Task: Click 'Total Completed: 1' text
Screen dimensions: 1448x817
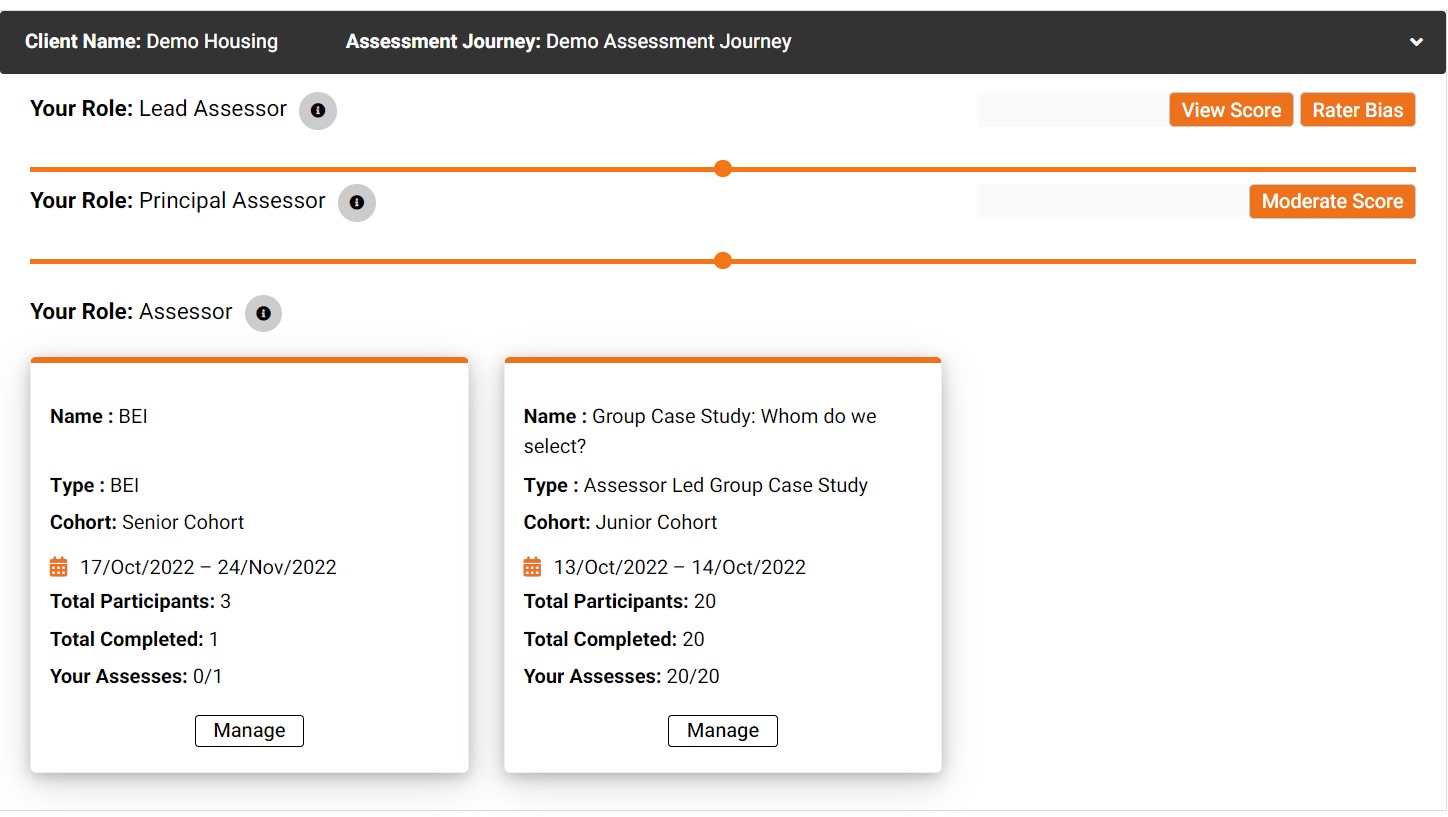Action: pyautogui.click(x=134, y=640)
